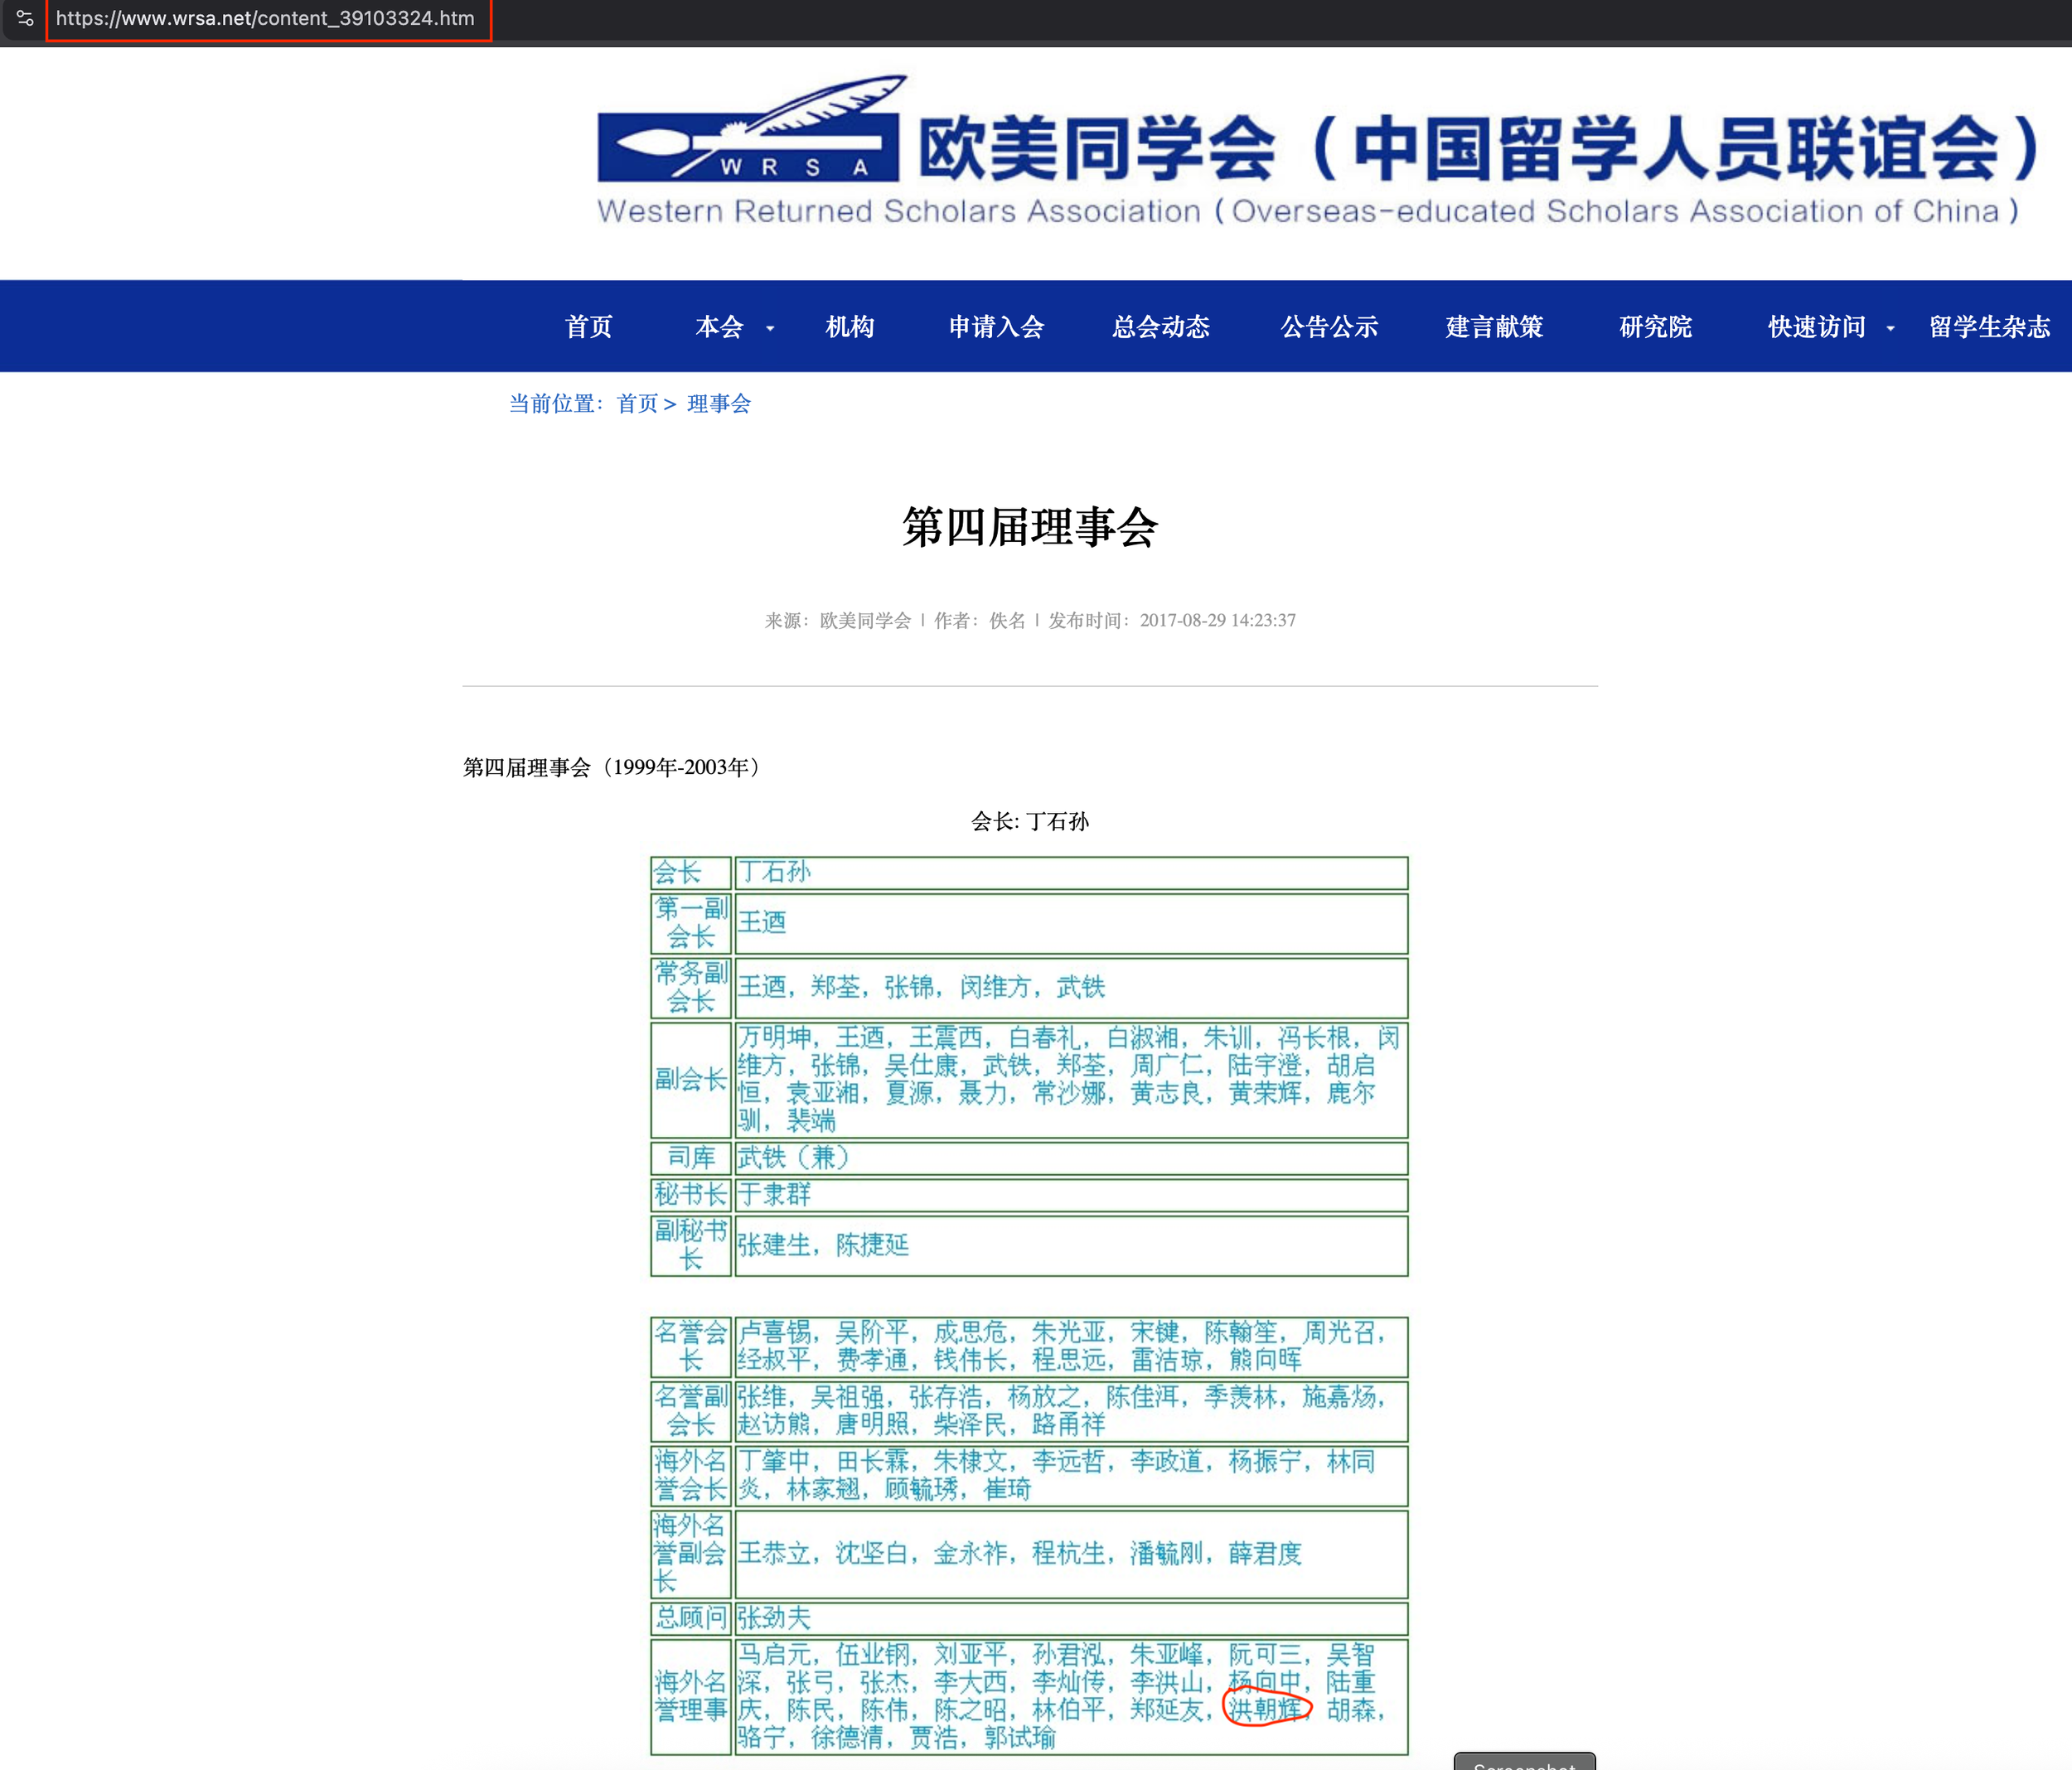Open 建言献策 navigation item
The height and width of the screenshot is (1770, 2072).
tap(1494, 327)
